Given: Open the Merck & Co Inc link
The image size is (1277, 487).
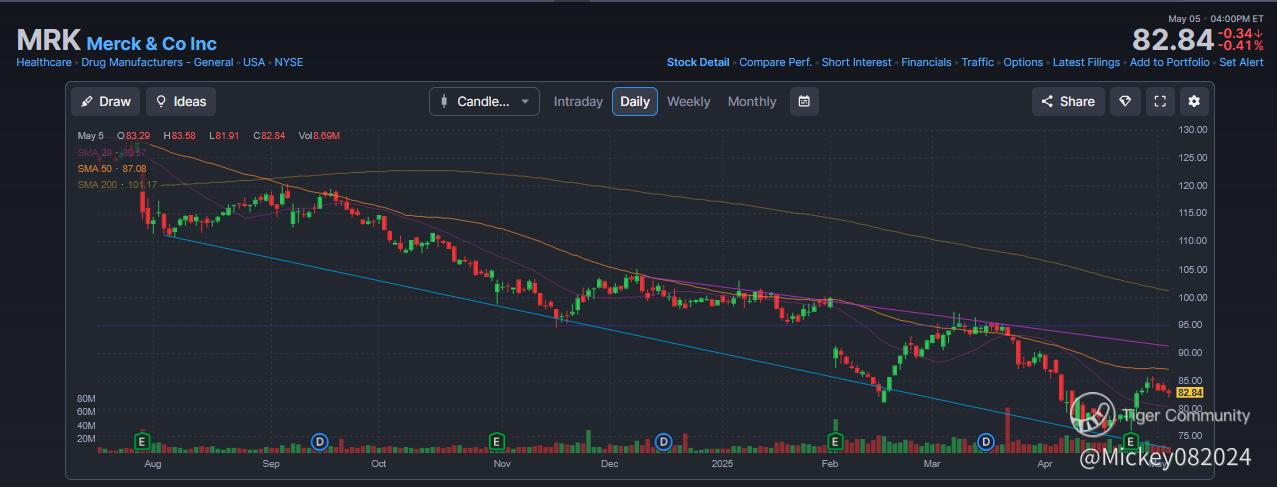Looking at the screenshot, I should [152, 44].
